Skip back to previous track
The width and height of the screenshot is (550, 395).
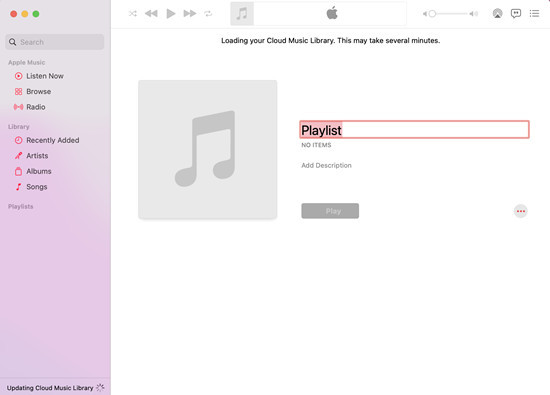[x=151, y=14]
